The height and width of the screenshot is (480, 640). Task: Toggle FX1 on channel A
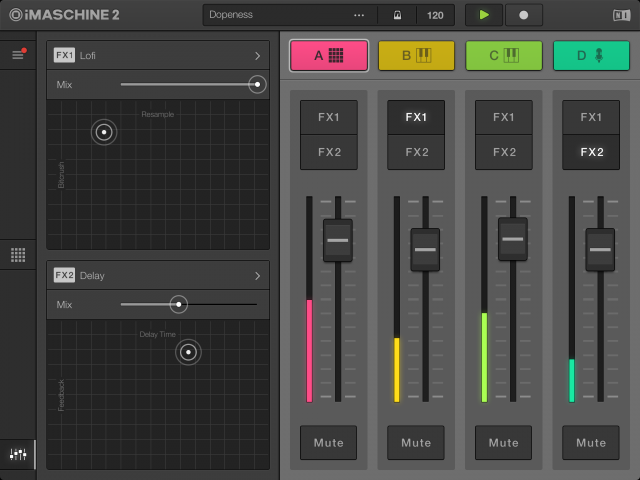(329, 117)
